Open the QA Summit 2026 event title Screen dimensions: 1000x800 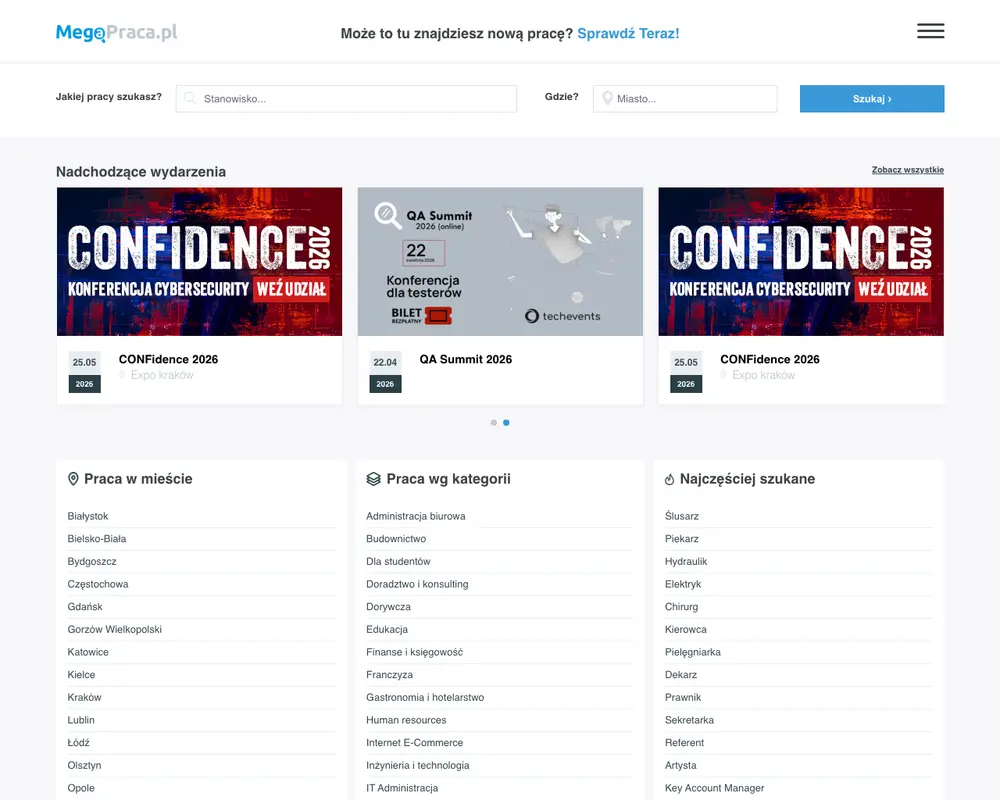pyautogui.click(x=466, y=359)
